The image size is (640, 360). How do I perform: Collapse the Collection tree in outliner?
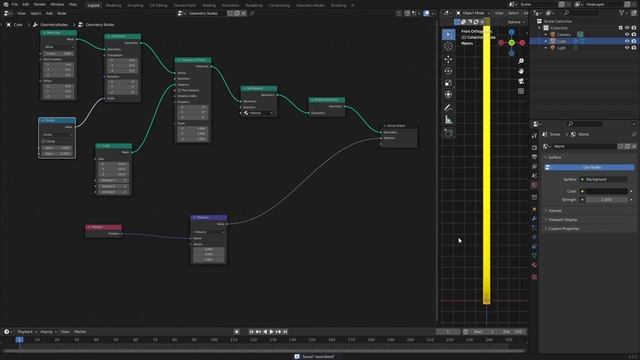tap(540, 28)
